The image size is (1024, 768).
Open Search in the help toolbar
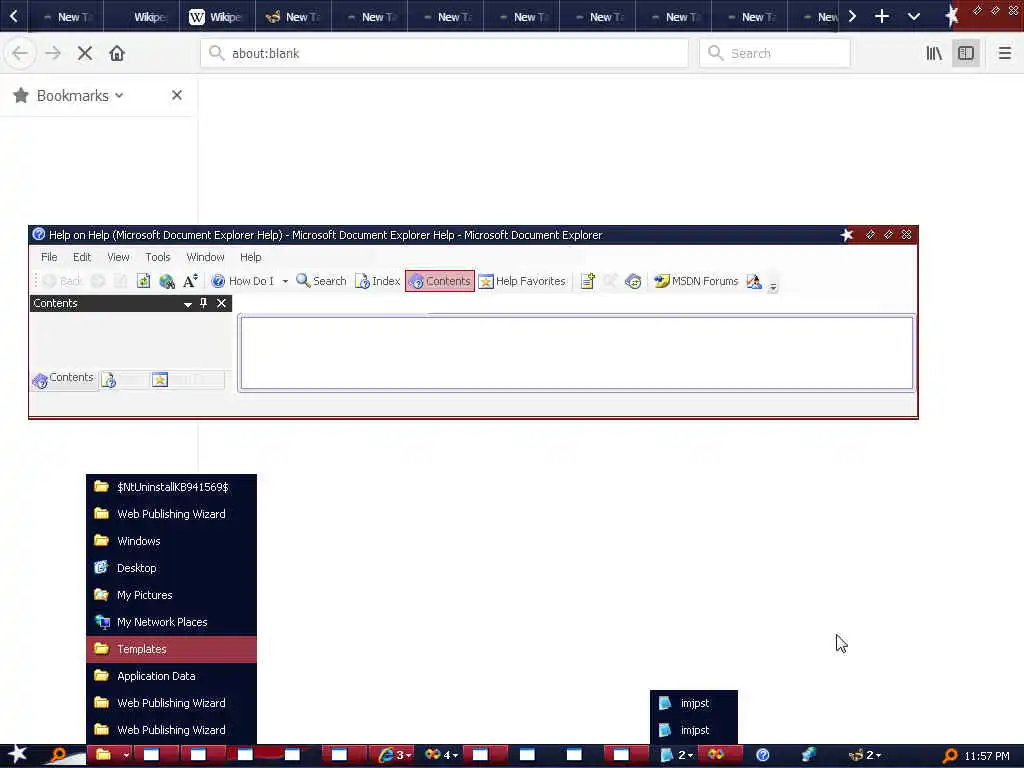point(321,281)
